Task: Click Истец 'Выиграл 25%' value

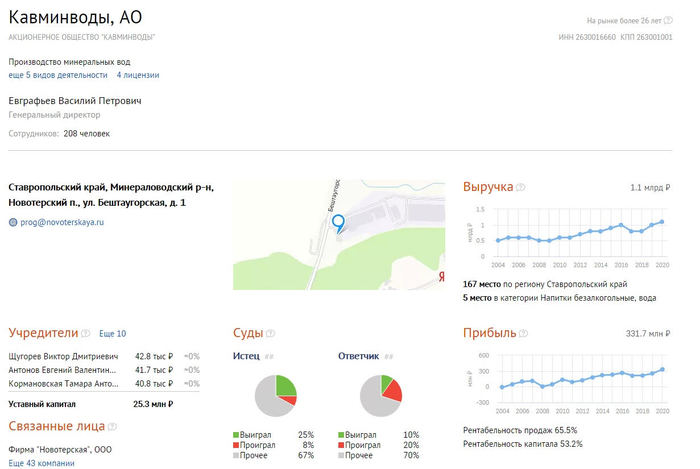Action: tap(306, 435)
